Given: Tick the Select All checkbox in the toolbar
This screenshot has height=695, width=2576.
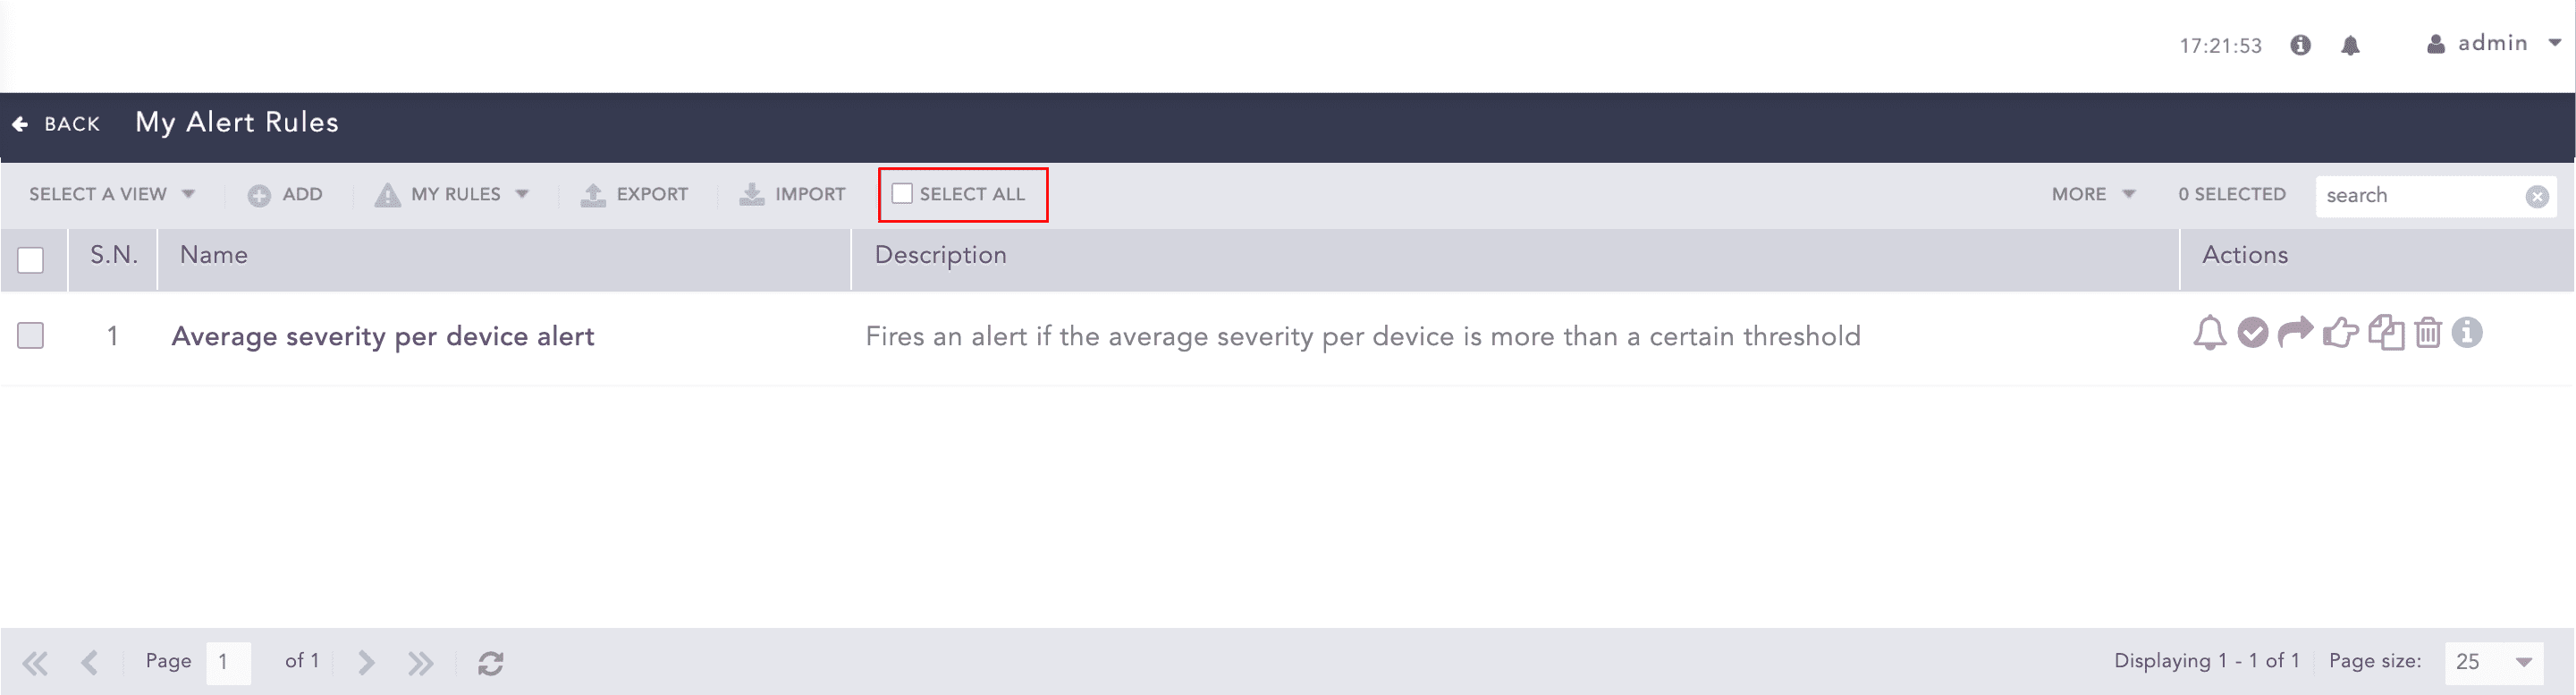Looking at the screenshot, I should (x=902, y=194).
